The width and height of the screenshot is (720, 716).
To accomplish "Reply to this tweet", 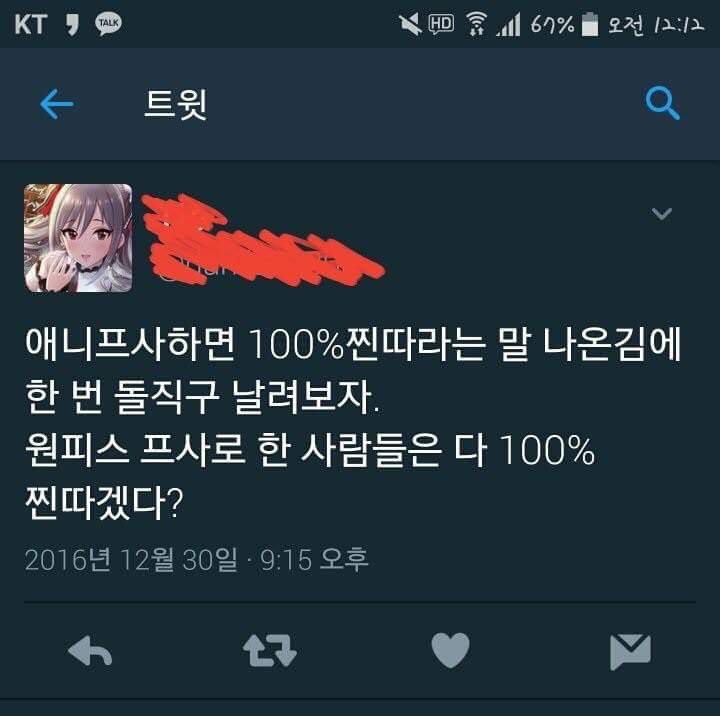I will (x=90, y=651).
